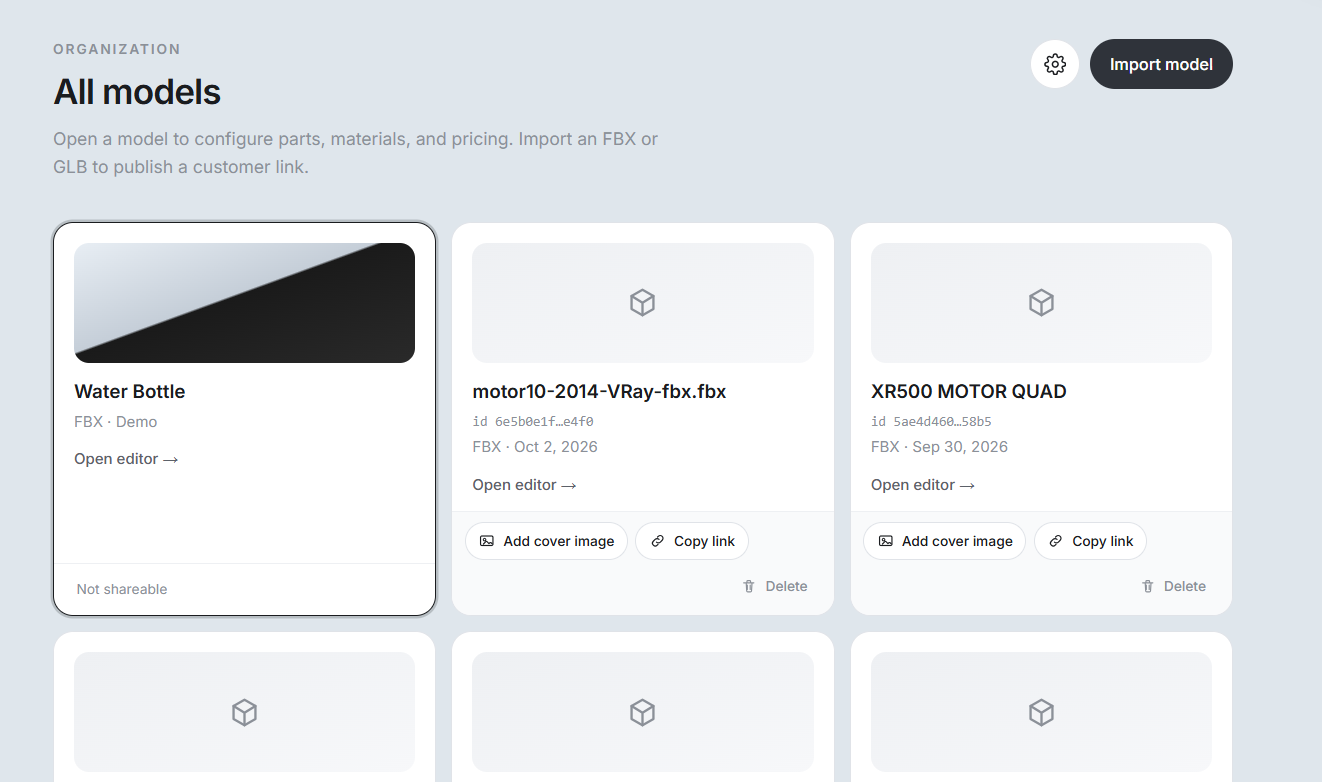Open editor for motor10-2014-VRay-fbx.fbx
This screenshot has width=1322, height=782.
tap(524, 485)
